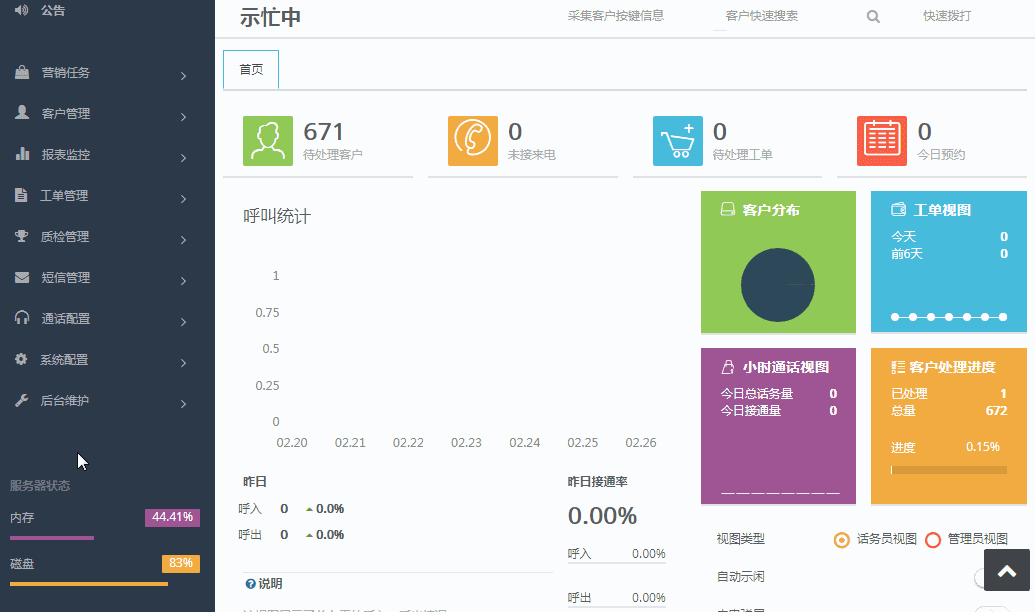Open the 客户管理 sidebar label
This screenshot has height=612, width=1035.
pyautogui.click(x=65, y=114)
